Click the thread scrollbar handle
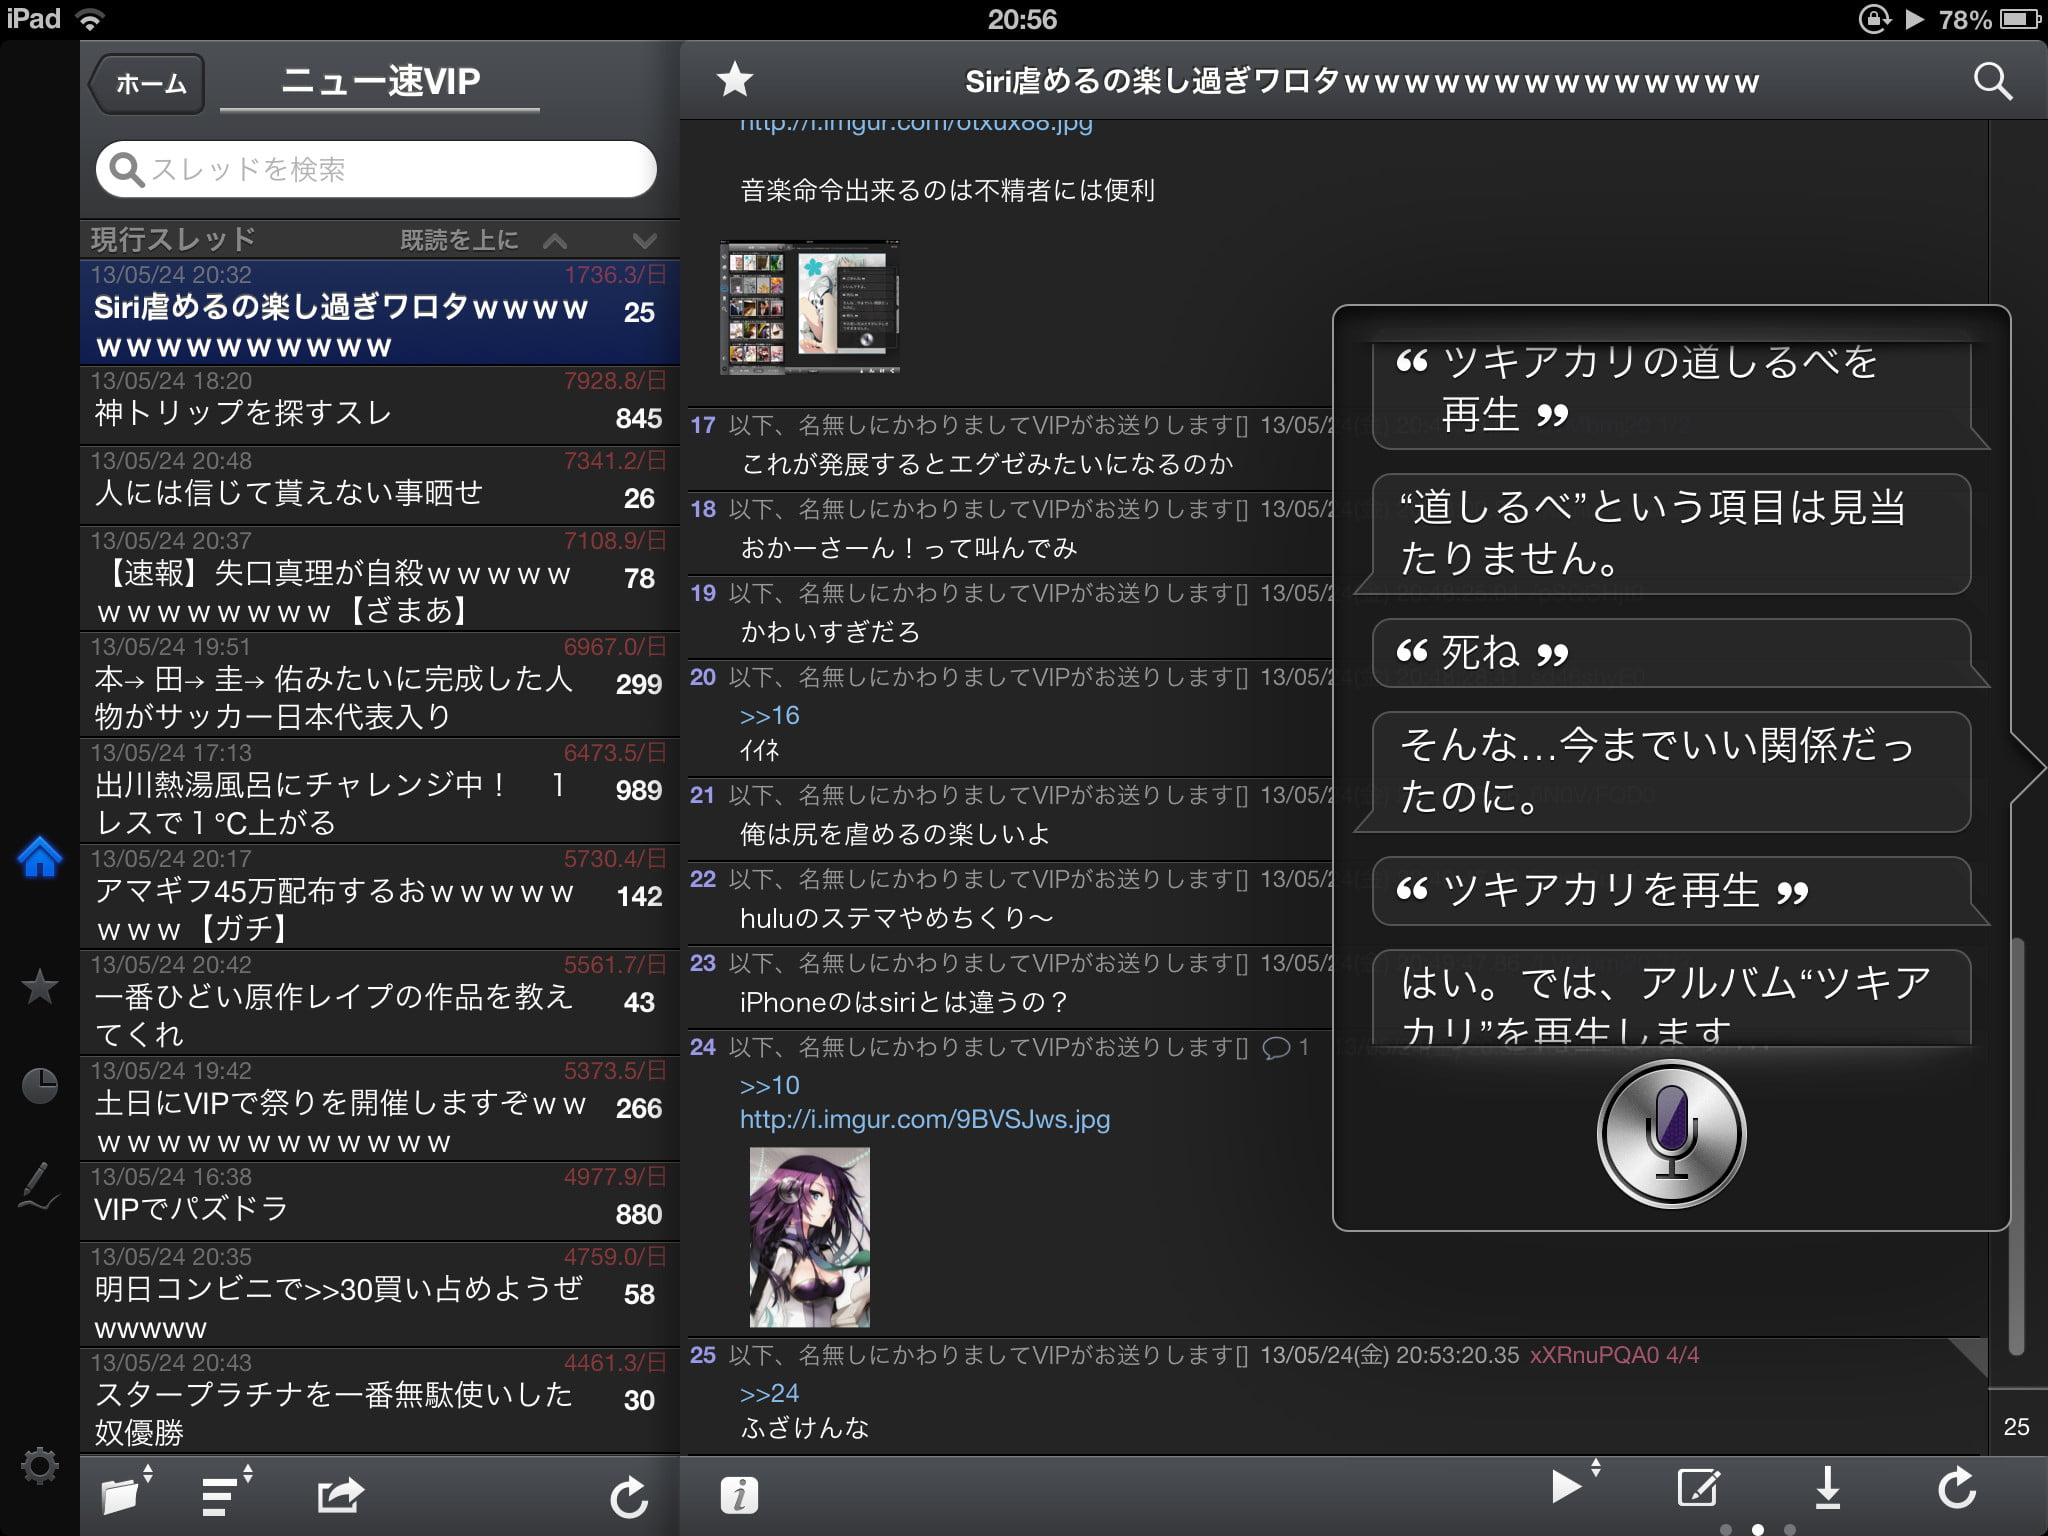This screenshot has height=1536, width=2048. [2016, 1145]
